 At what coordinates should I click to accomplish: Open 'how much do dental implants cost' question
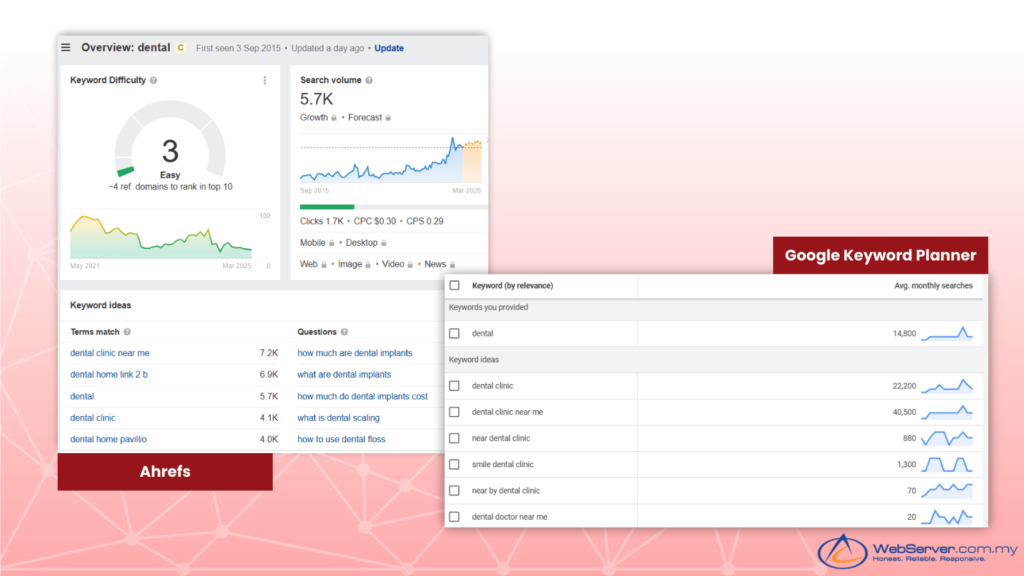pyautogui.click(x=362, y=396)
